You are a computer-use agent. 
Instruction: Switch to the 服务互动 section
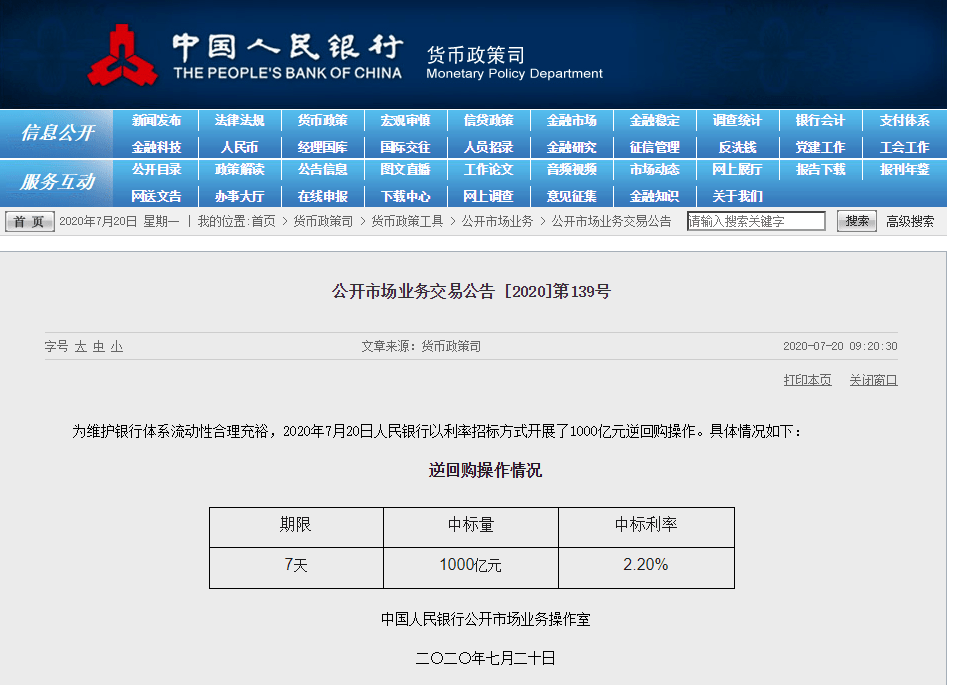tap(56, 184)
